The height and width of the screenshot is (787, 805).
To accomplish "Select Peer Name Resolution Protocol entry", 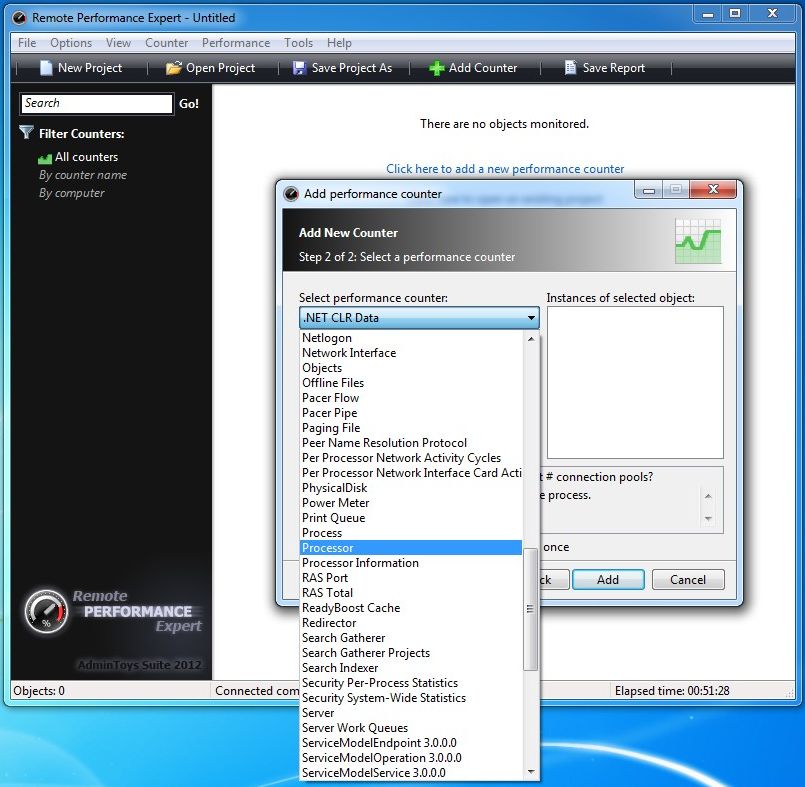I will tap(411, 443).
